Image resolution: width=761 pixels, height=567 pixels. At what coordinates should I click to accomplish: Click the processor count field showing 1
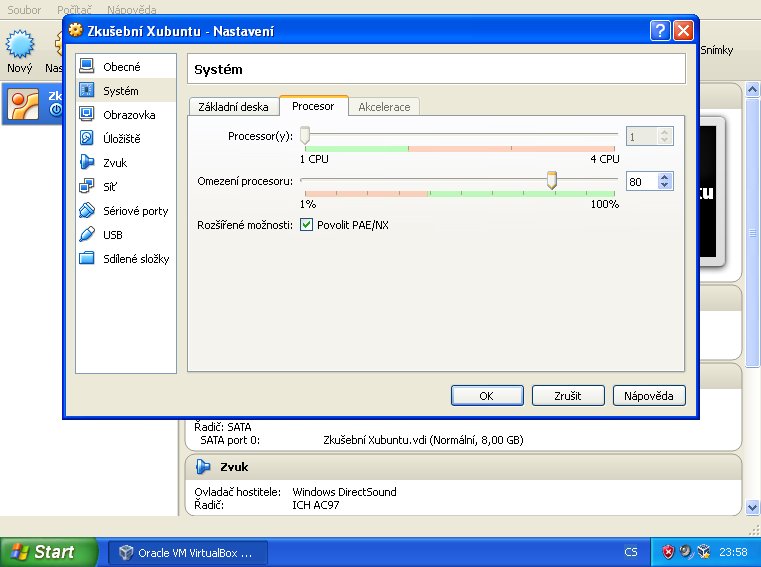pos(642,136)
